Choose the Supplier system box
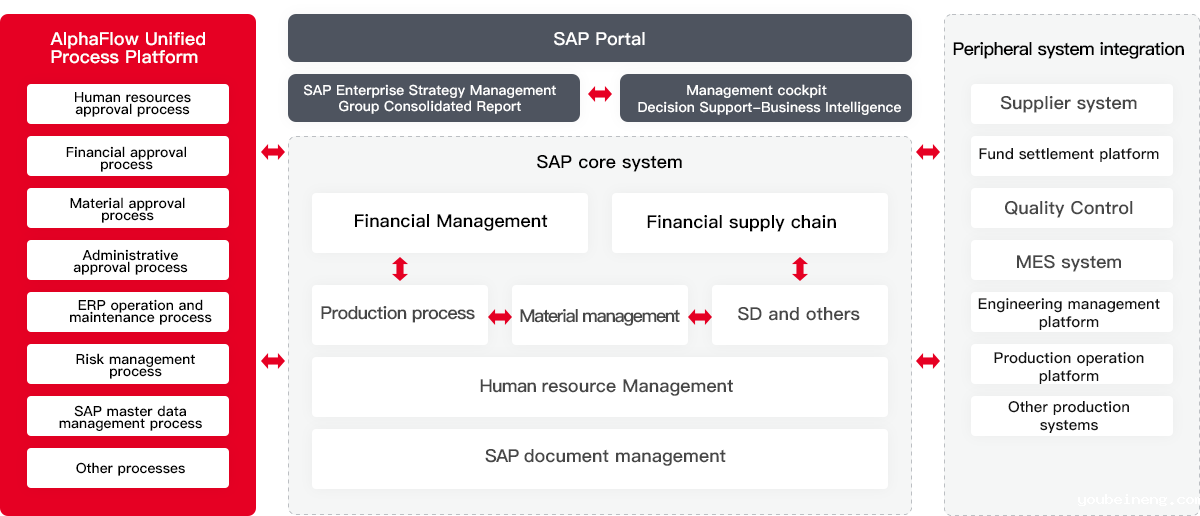This screenshot has height=516, width=1200. (x=1071, y=103)
